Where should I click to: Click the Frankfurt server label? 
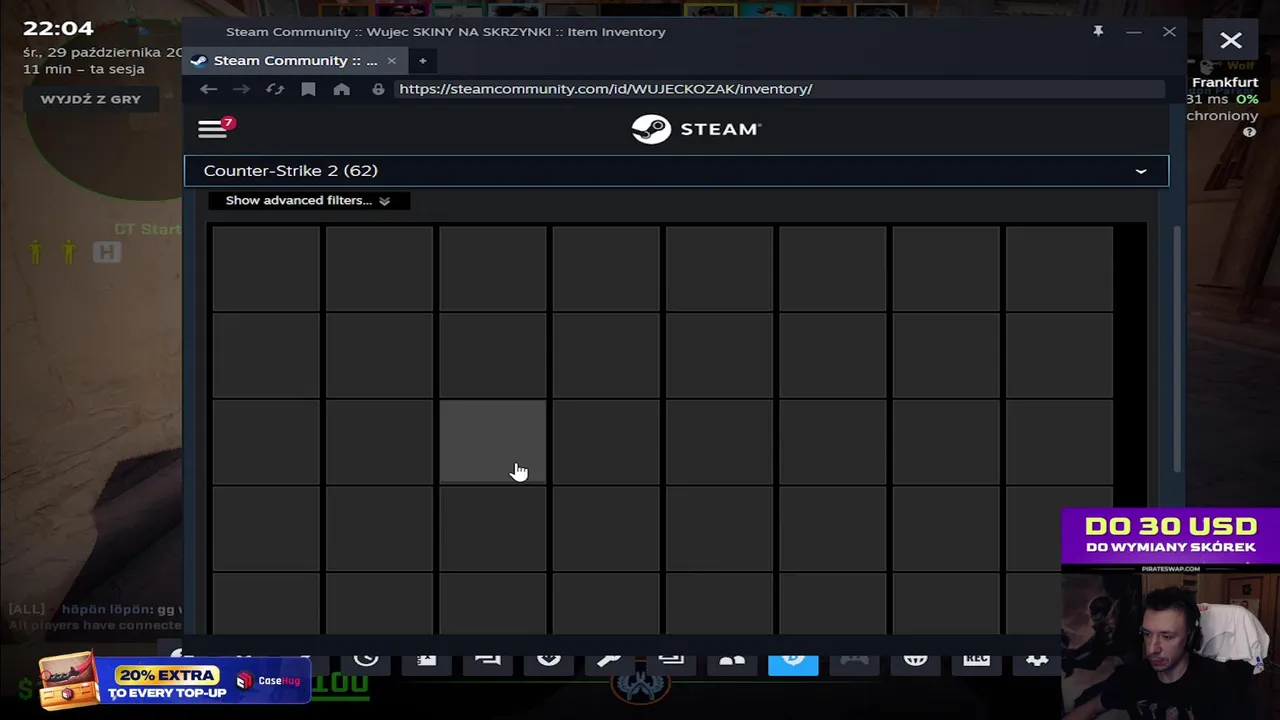1224,82
